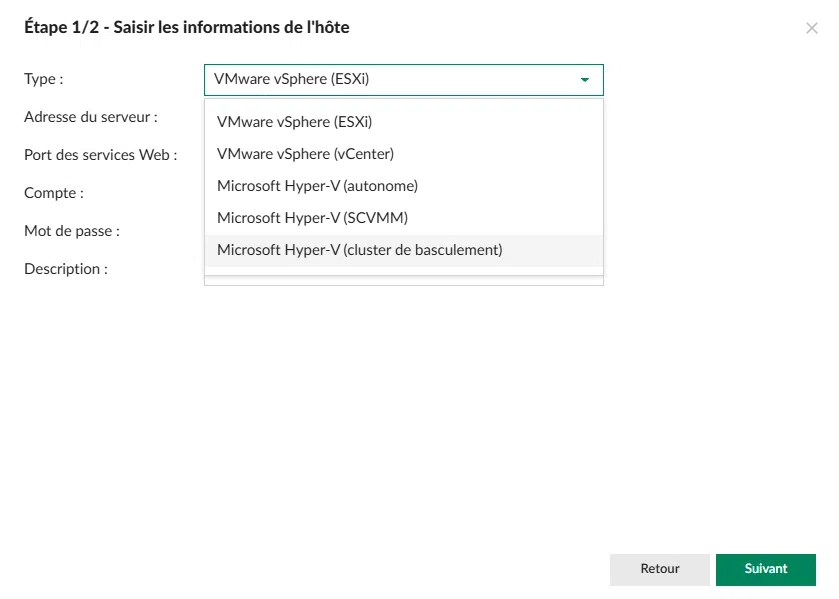Click the "Type :" field label
The width and height of the screenshot is (839, 599).
(44, 79)
